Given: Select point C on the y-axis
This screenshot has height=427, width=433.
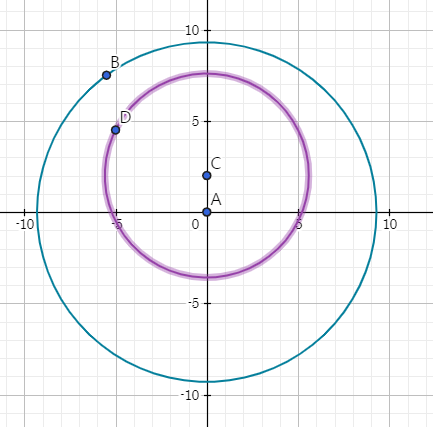Looking at the screenshot, I should tap(207, 175).
